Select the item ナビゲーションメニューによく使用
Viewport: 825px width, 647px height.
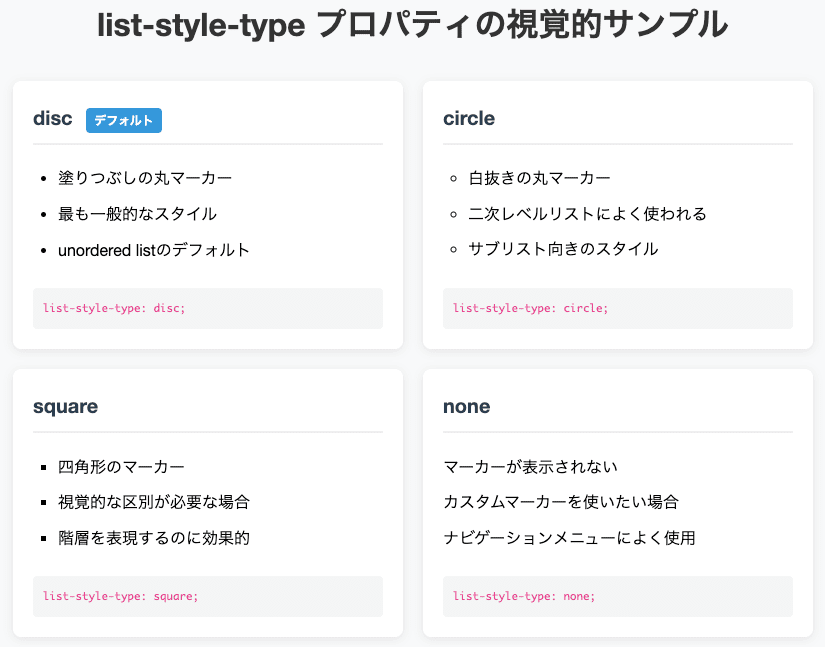pos(569,538)
